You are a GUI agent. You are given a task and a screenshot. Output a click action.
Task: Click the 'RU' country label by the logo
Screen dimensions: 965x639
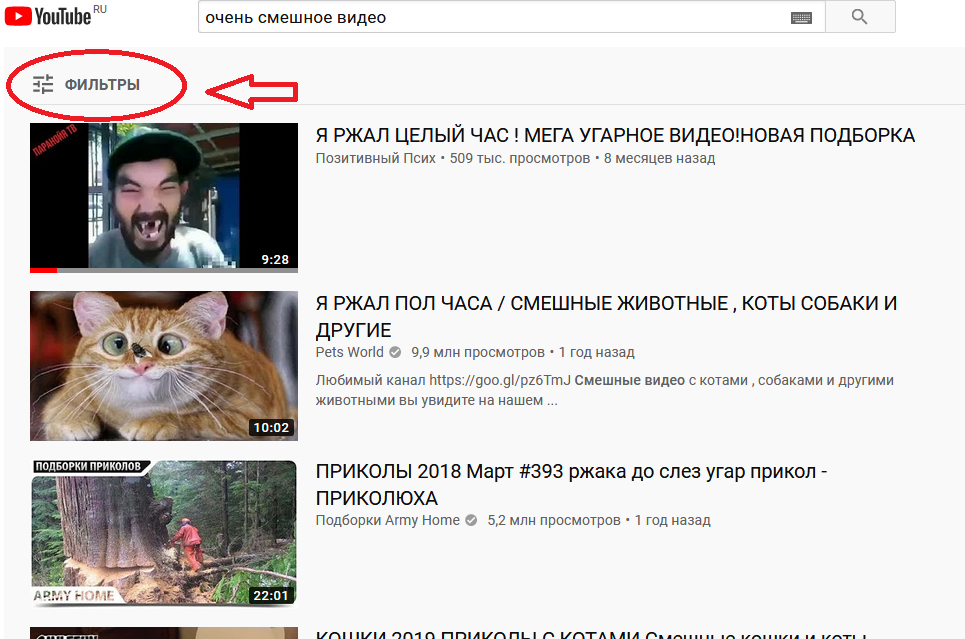point(100,9)
